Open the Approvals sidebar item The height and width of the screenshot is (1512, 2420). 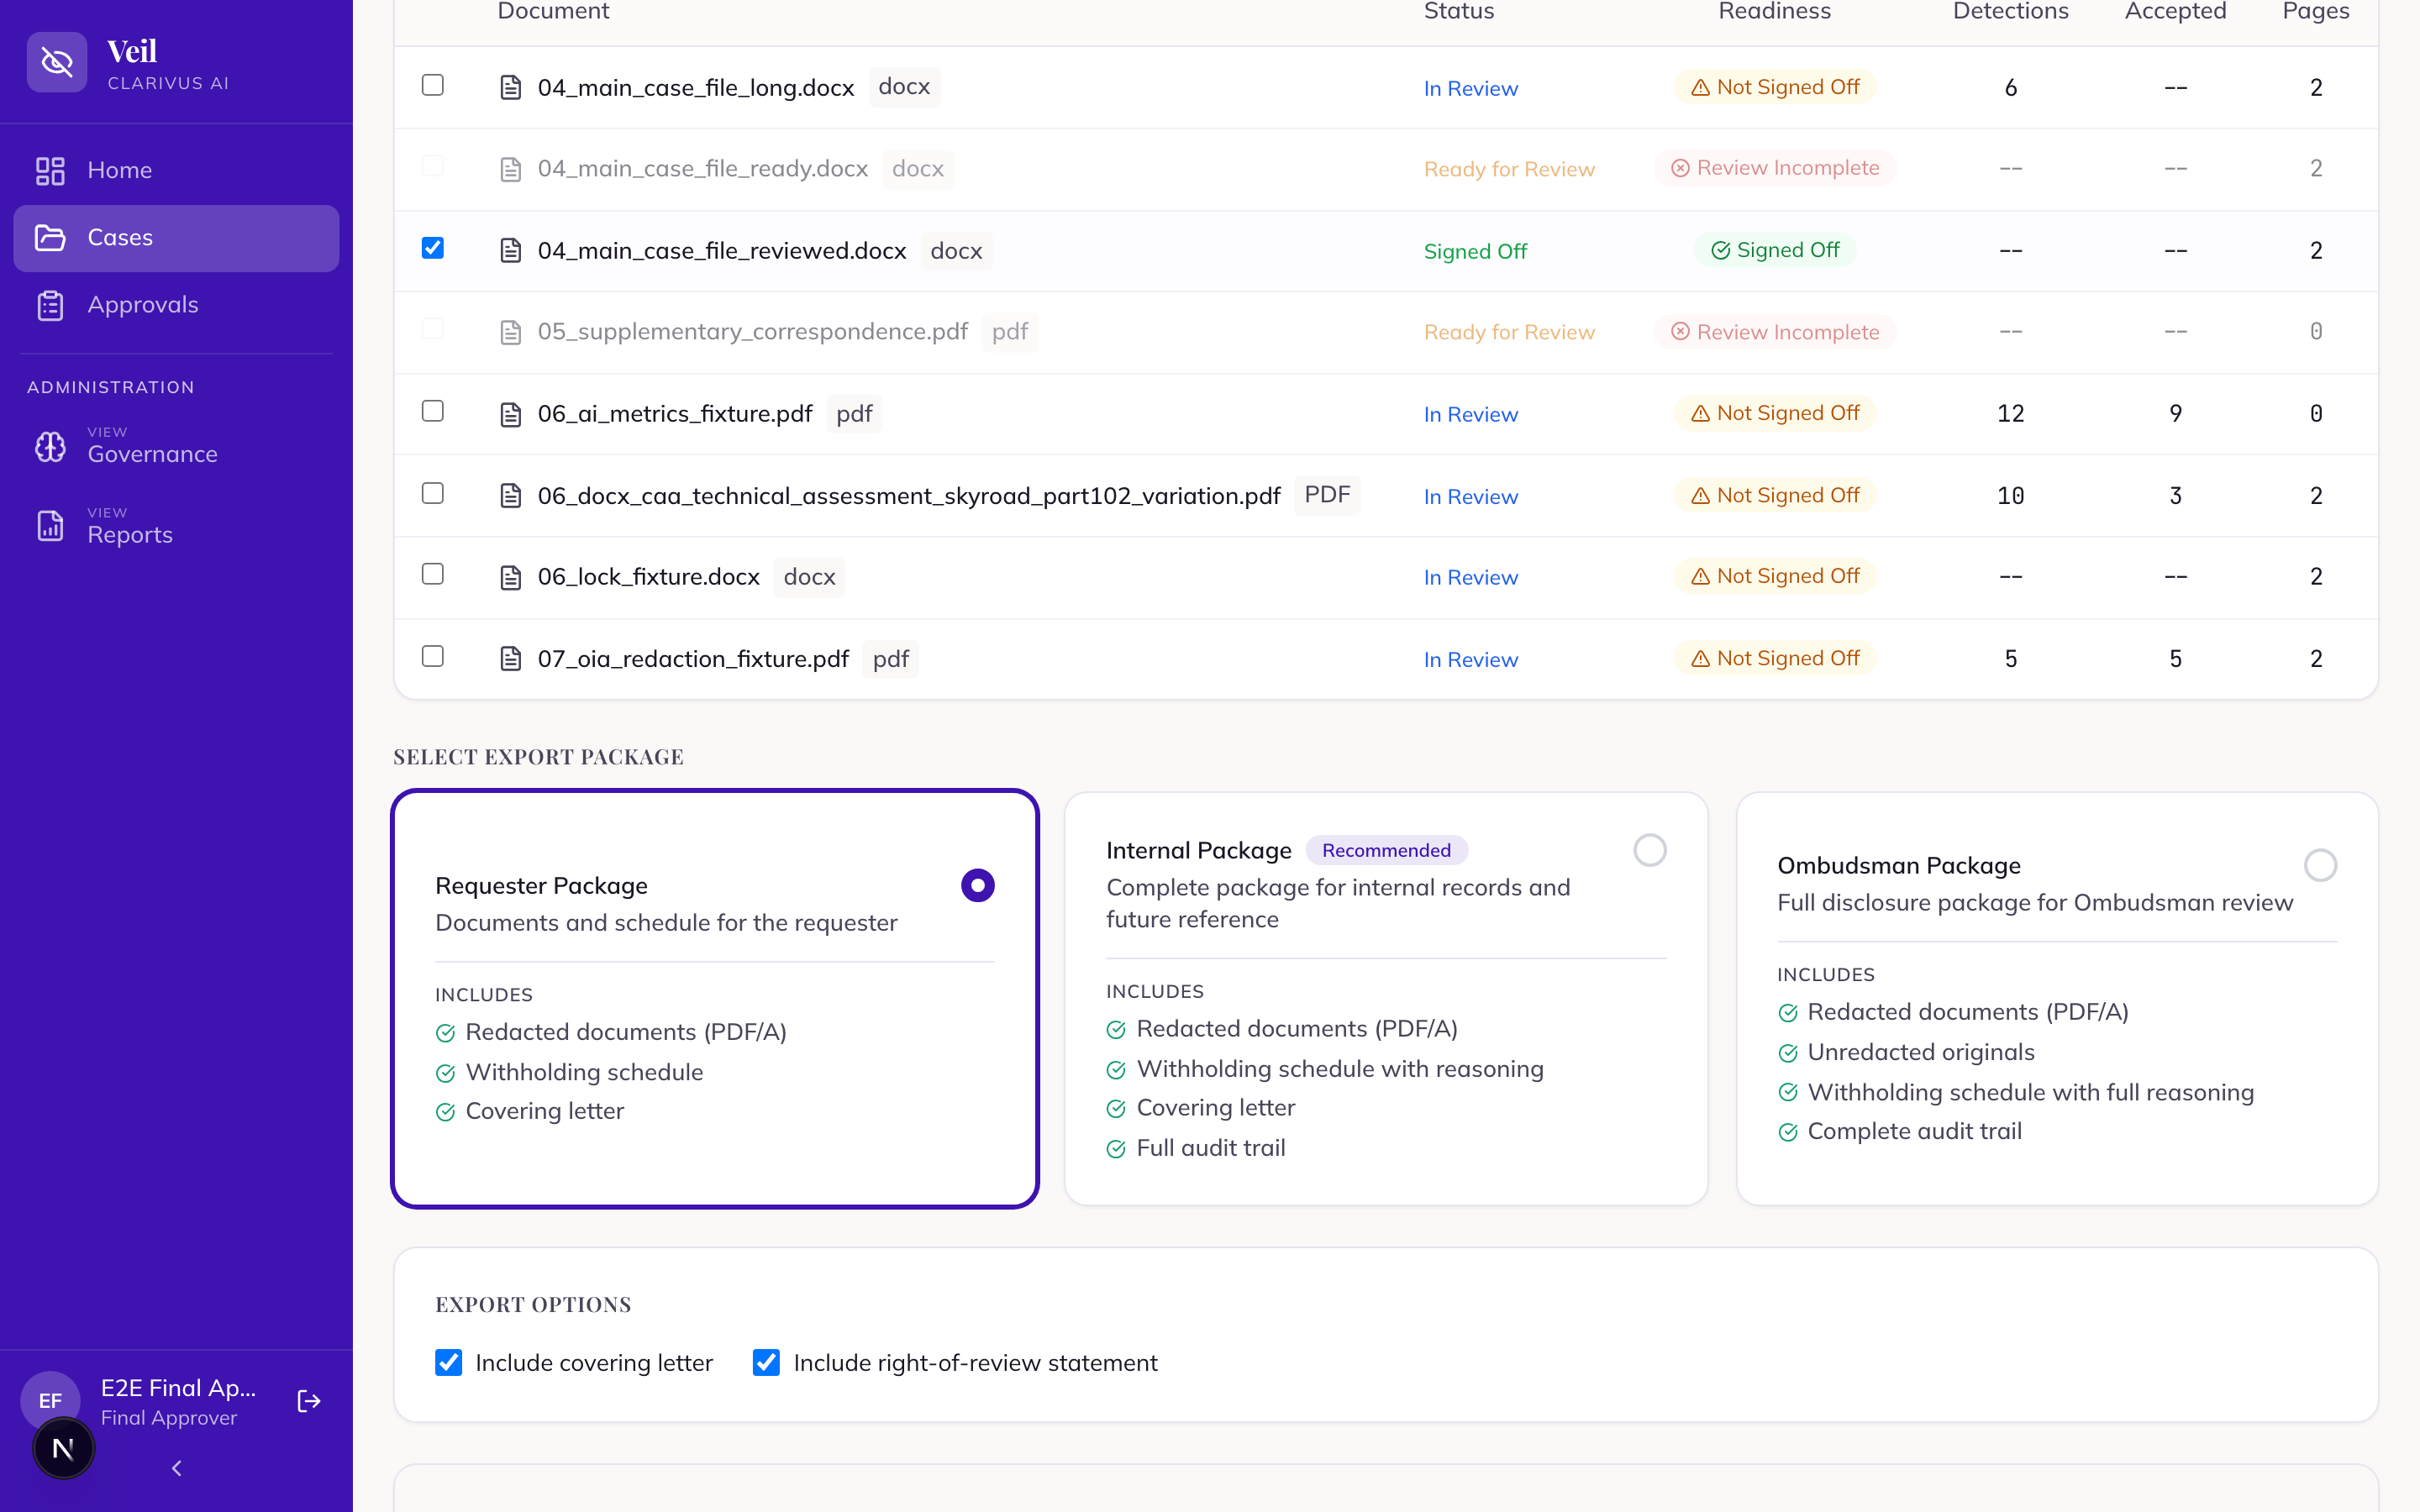(x=176, y=305)
